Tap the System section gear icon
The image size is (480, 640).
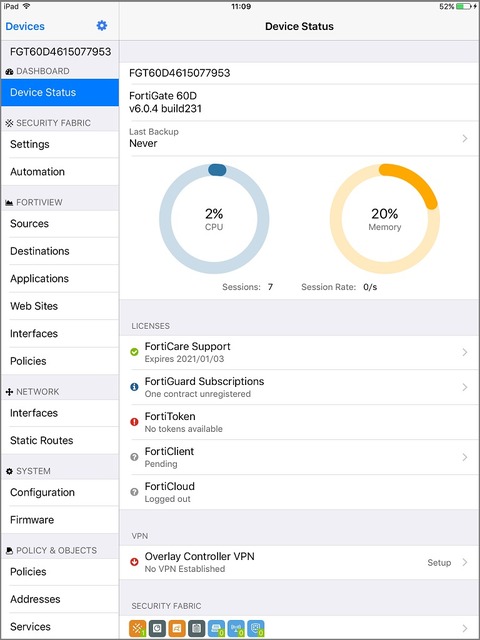click(9, 471)
